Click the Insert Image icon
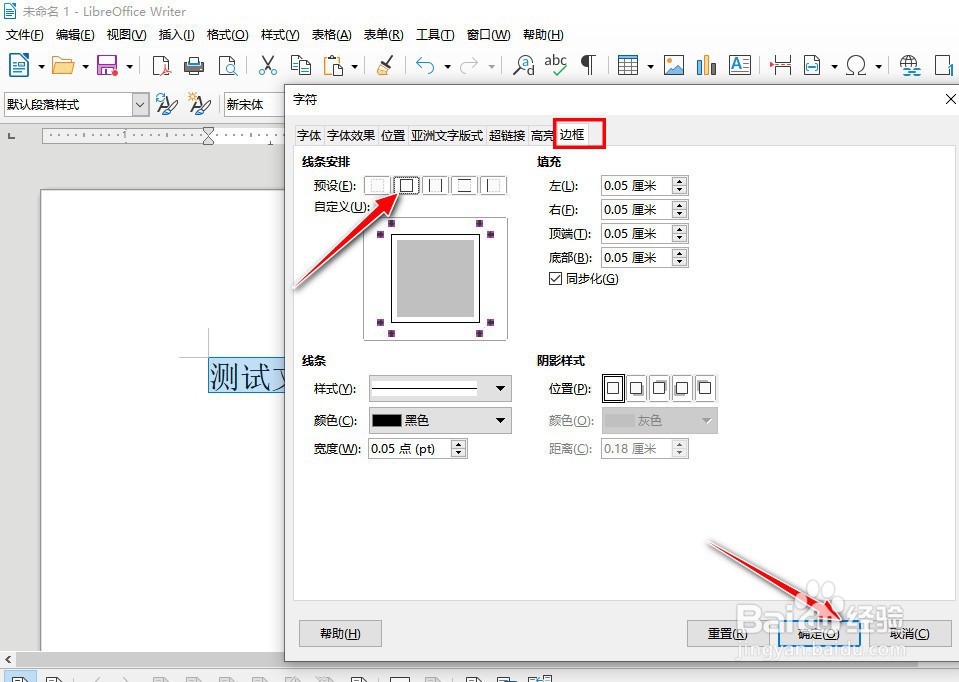The width and height of the screenshot is (959, 682). (674, 65)
